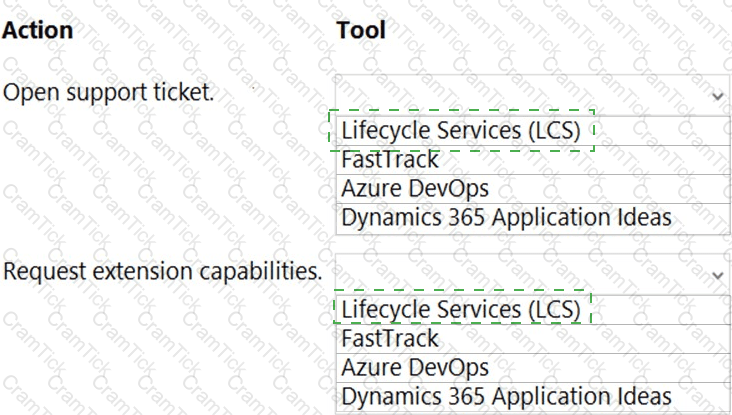Click the Tool column header
Screen dimensions: 732x415
361,31
